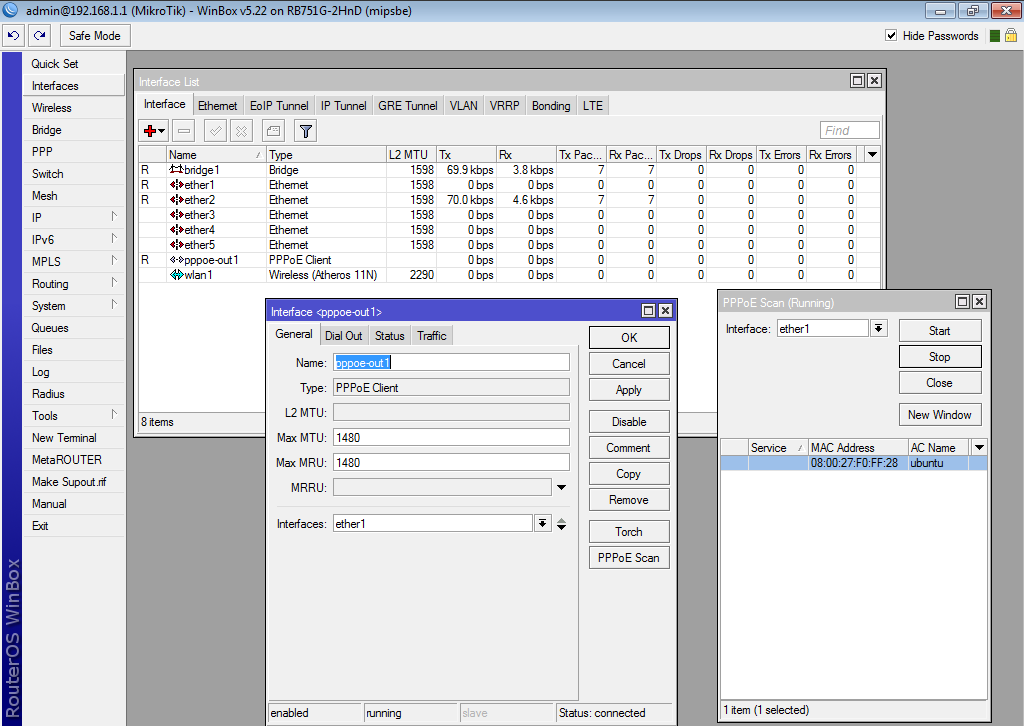Expand the System submenu
The image size is (1024, 726).
(114, 305)
